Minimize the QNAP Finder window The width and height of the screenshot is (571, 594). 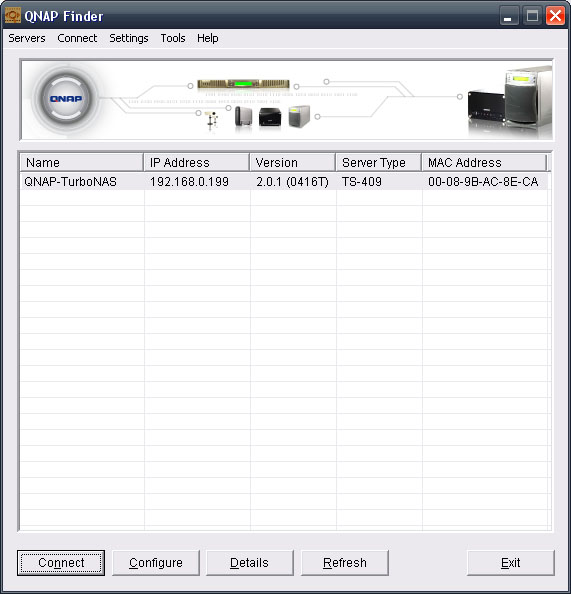click(508, 16)
